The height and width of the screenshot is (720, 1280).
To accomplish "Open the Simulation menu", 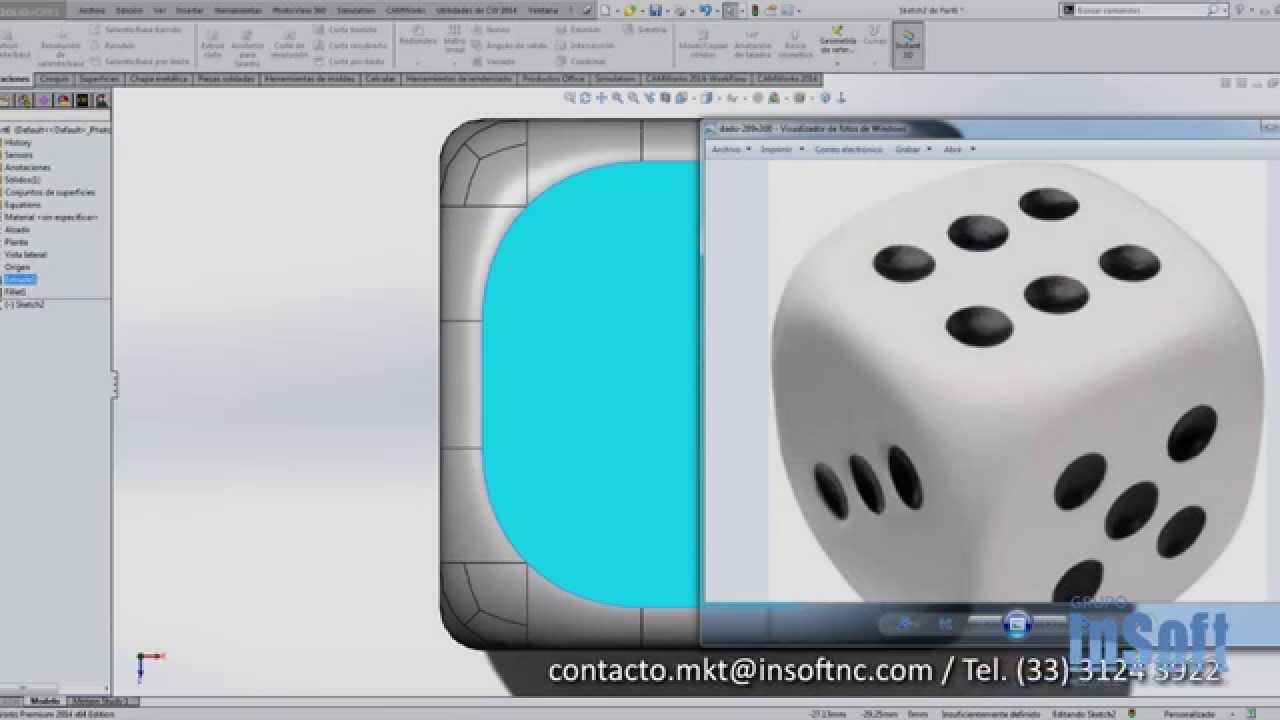I will (356, 10).
